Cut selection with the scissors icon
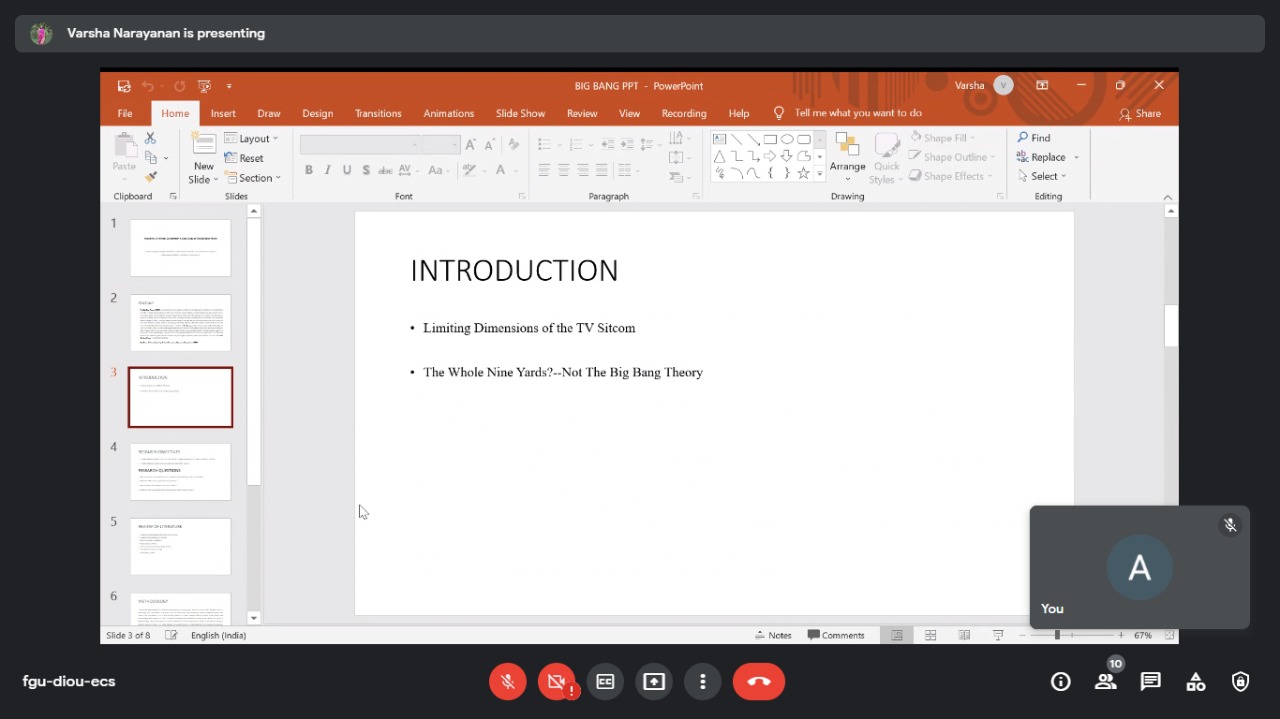Image resolution: width=1280 pixels, height=719 pixels. pos(150,138)
